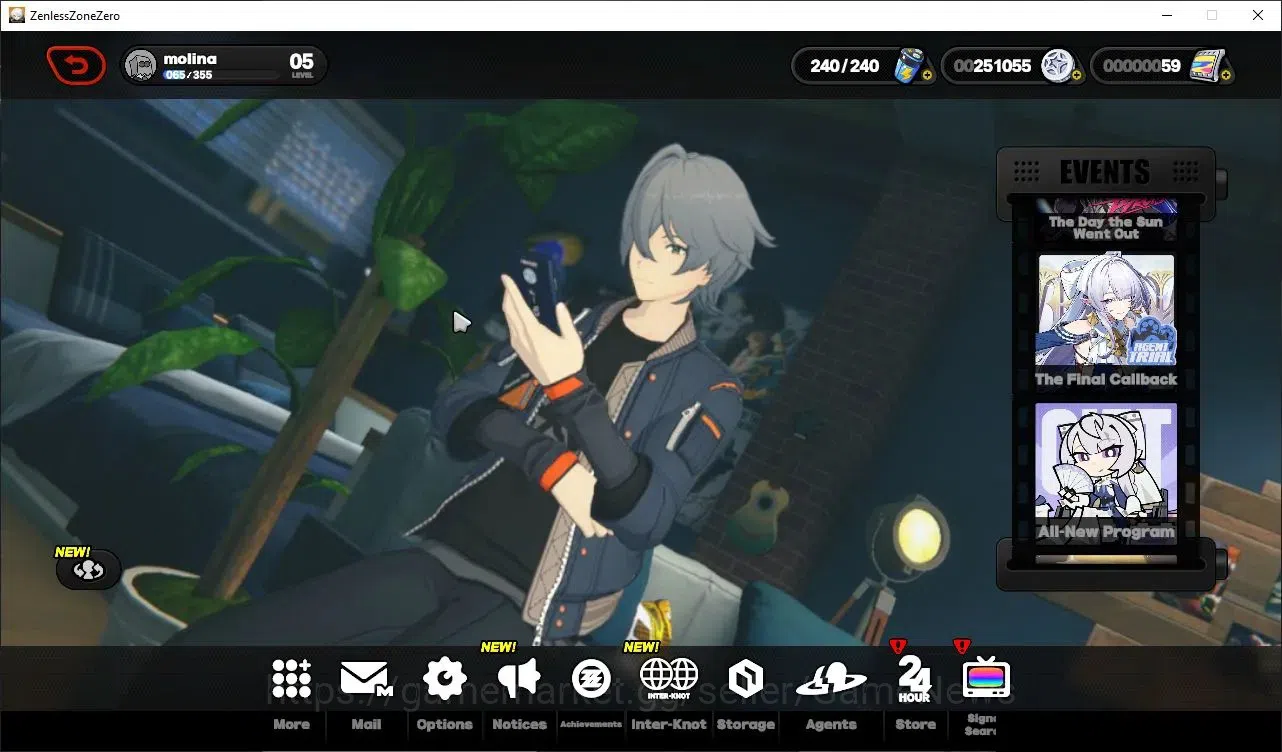The image size is (1282, 752).
Task: Click the Events panel scrollbar at bottom
Action: [x=1106, y=560]
